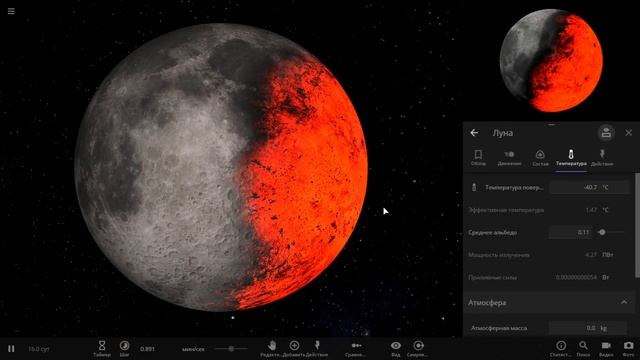Click the Moon preview thumbnail
Image resolution: width=640 pixels, height=360 pixels.
(x=551, y=60)
